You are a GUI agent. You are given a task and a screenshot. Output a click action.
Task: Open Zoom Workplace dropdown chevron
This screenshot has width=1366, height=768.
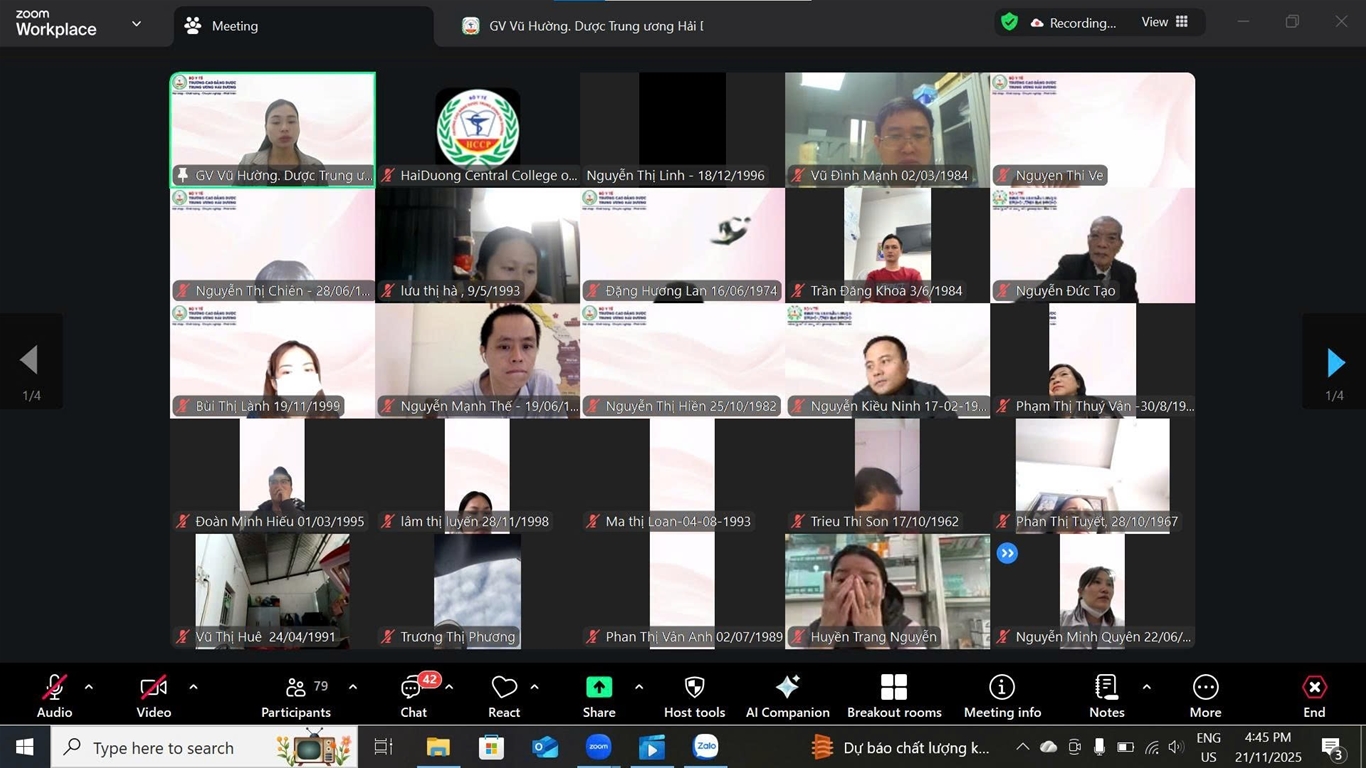[136, 24]
